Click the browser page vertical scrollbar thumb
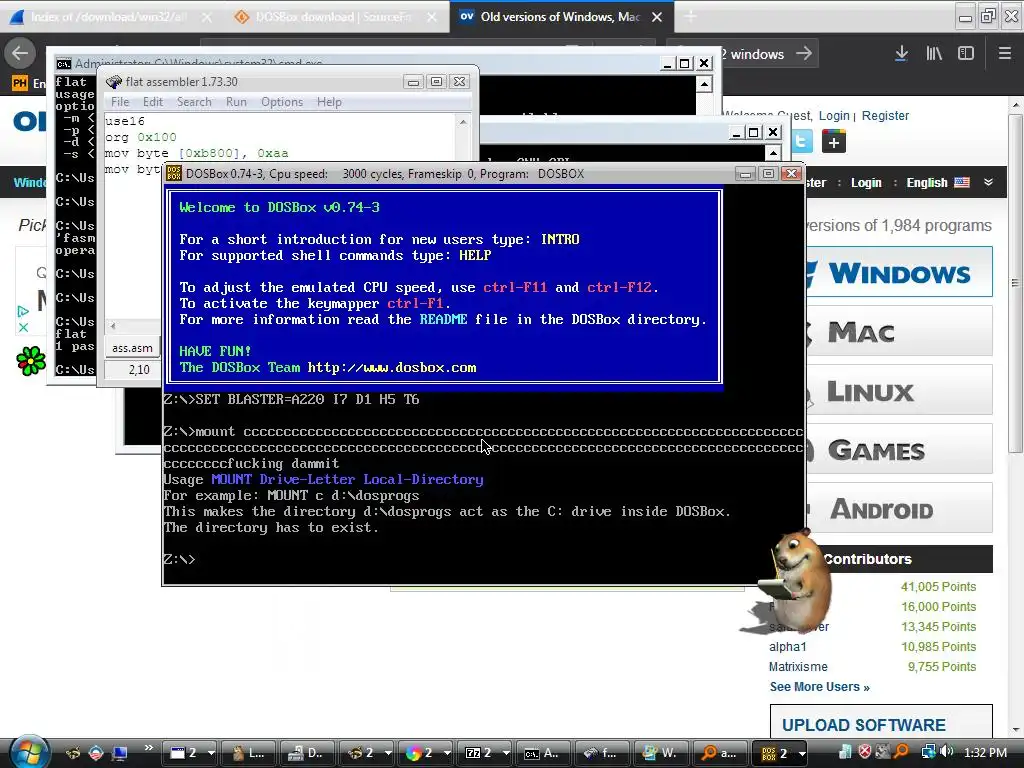This screenshot has height=768, width=1024. 1015,283
